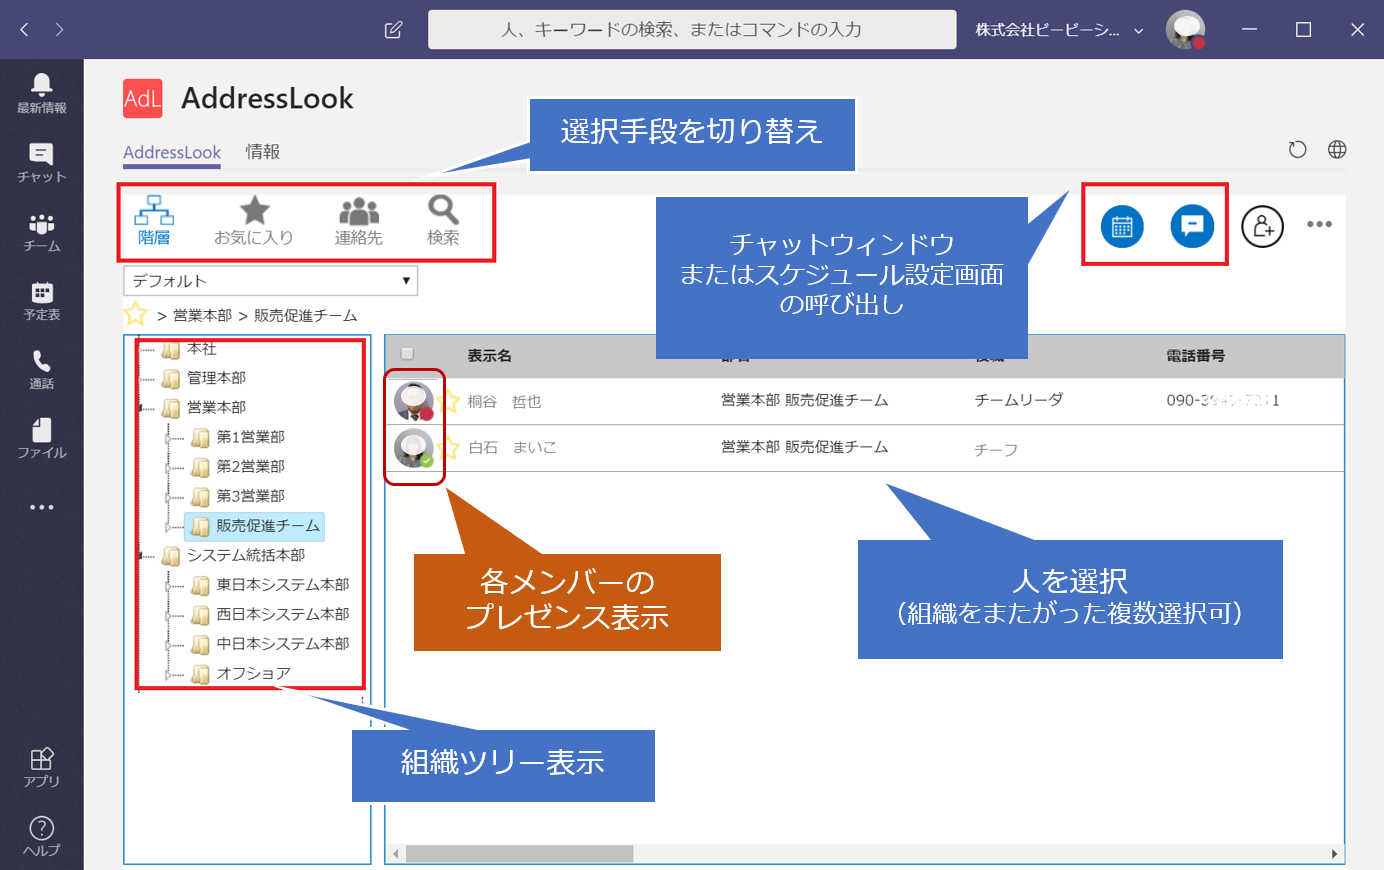The image size is (1384, 870).
Task: Switch to the AddressLook tab
Action: click(x=172, y=152)
